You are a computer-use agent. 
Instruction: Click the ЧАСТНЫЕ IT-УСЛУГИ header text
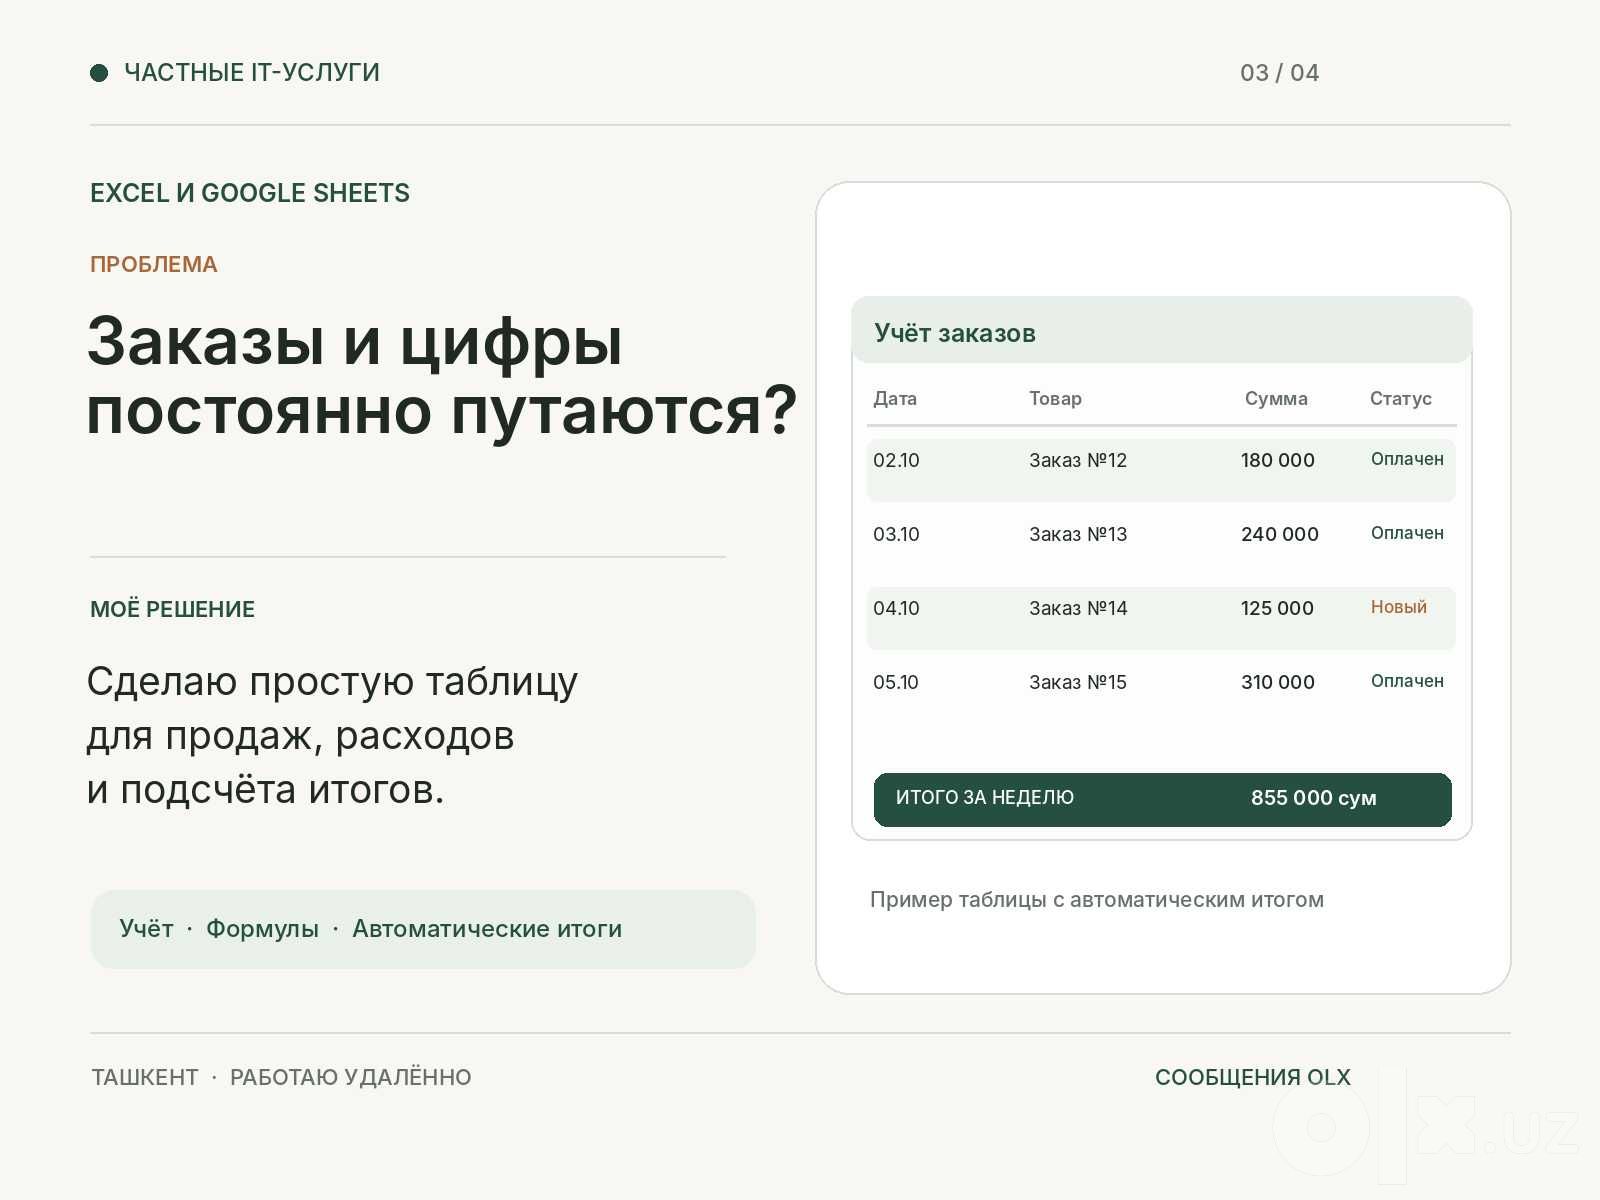point(252,73)
